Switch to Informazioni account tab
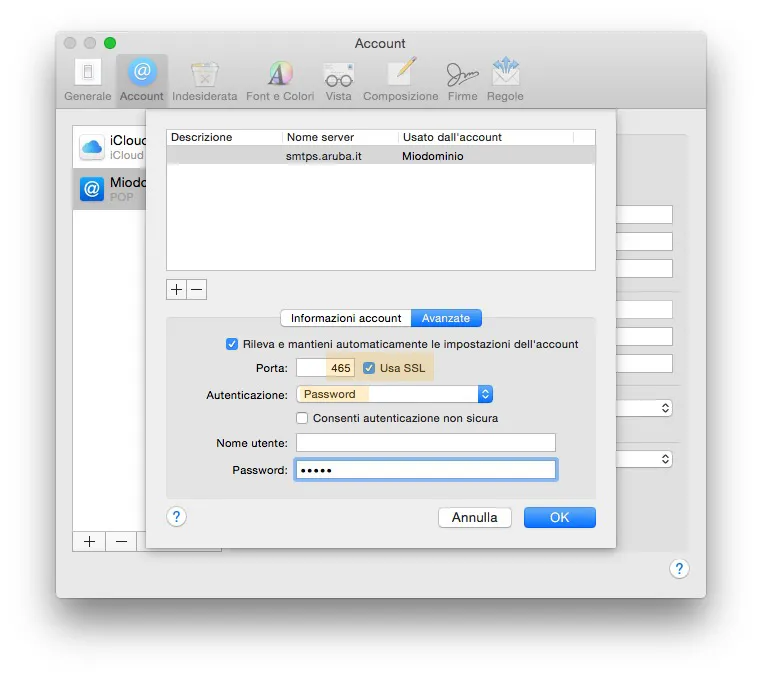This screenshot has width=762, height=678. click(346, 318)
